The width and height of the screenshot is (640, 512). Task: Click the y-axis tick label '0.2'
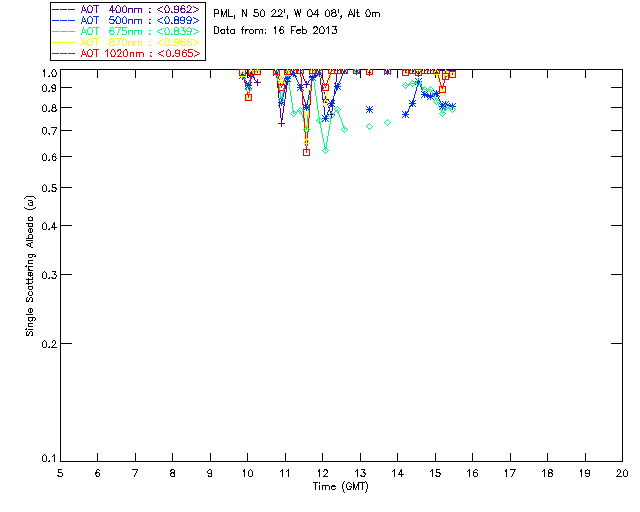click(x=49, y=344)
